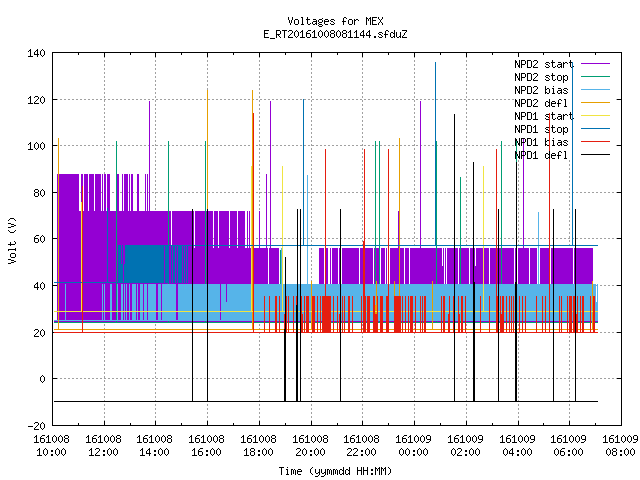The width and height of the screenshot is (640, 480).
Task: Click the 'Voltages for MEX' chart title
Action: click(x=335, y=21)
